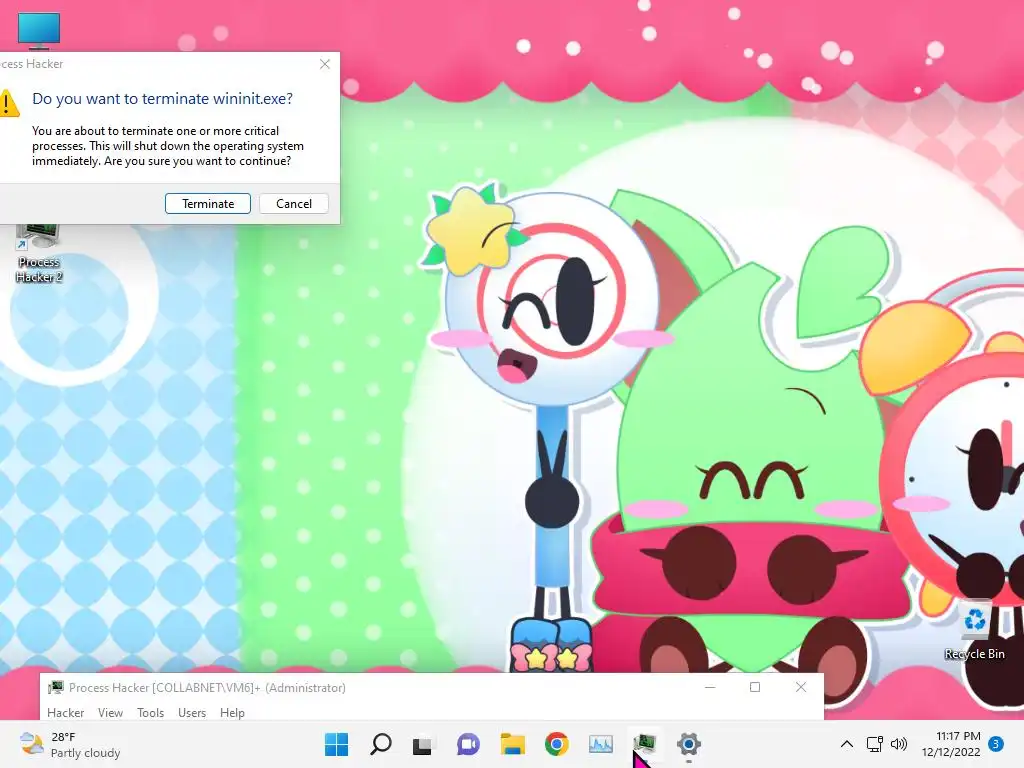1024x768 pixels.
Task: Click the warning icon in the dialog
Action: tap(9, 103)
